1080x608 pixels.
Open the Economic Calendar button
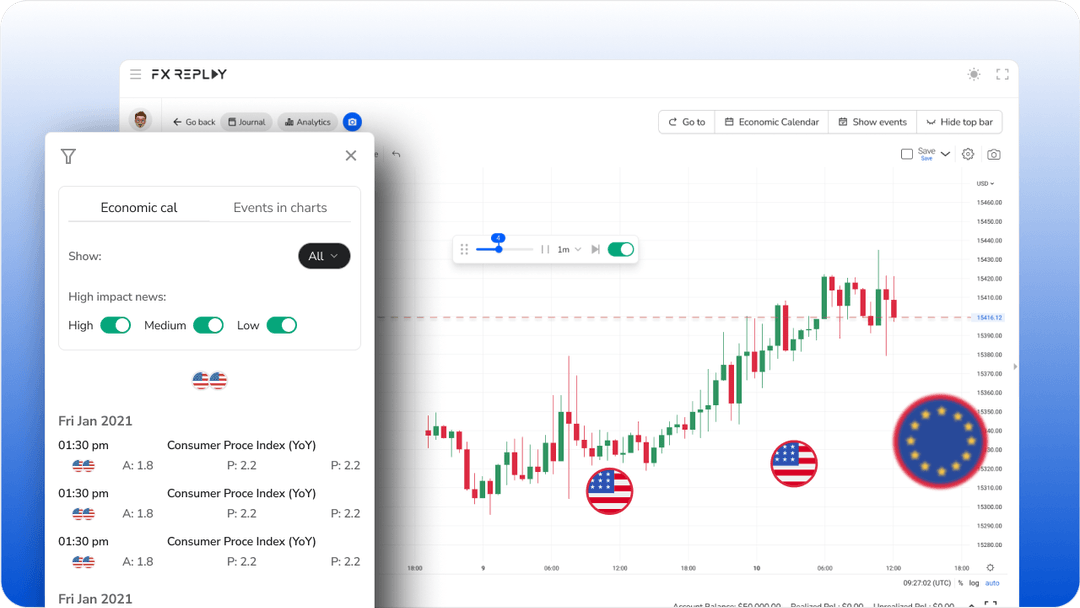click(771, 121)
